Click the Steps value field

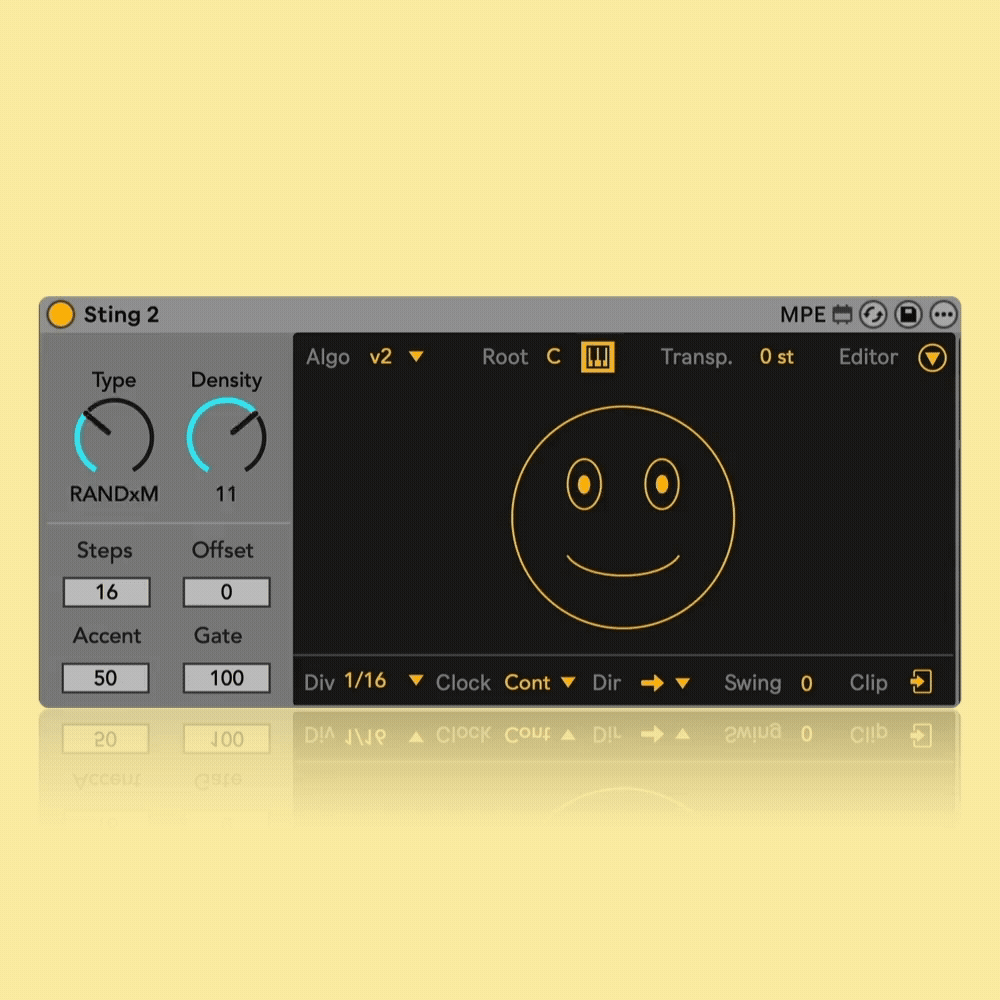click(106, 592)
